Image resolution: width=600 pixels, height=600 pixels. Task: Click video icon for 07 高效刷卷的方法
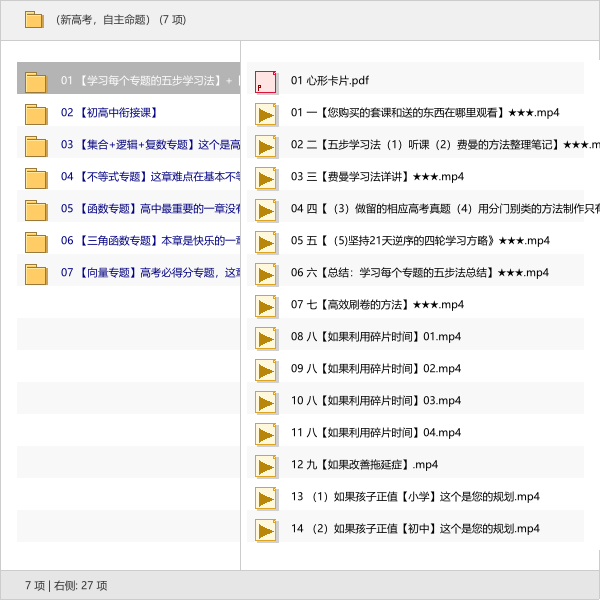coord(266,305)
